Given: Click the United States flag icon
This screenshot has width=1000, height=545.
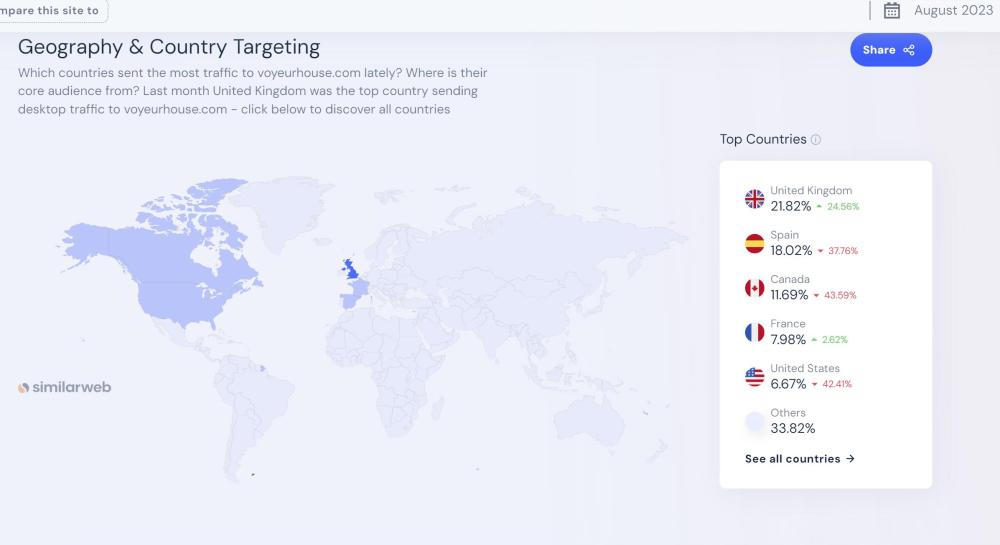Looking at the screenshot, I should pos(755,377).
